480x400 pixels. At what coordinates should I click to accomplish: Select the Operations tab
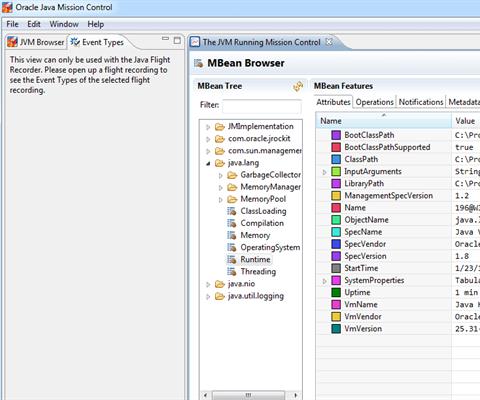[x=374, y=102]
